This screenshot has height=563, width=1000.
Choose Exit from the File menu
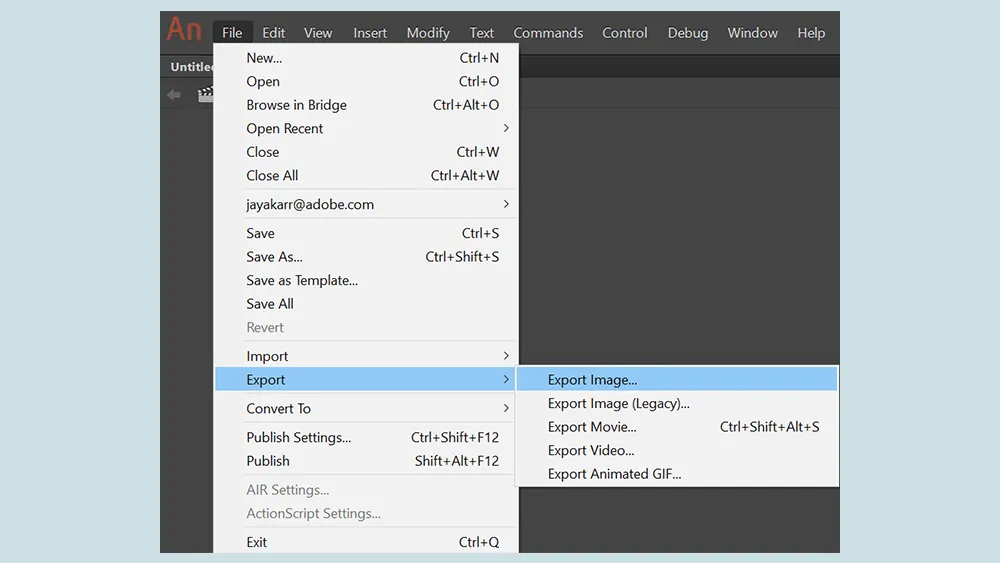(x=367, y=542)
